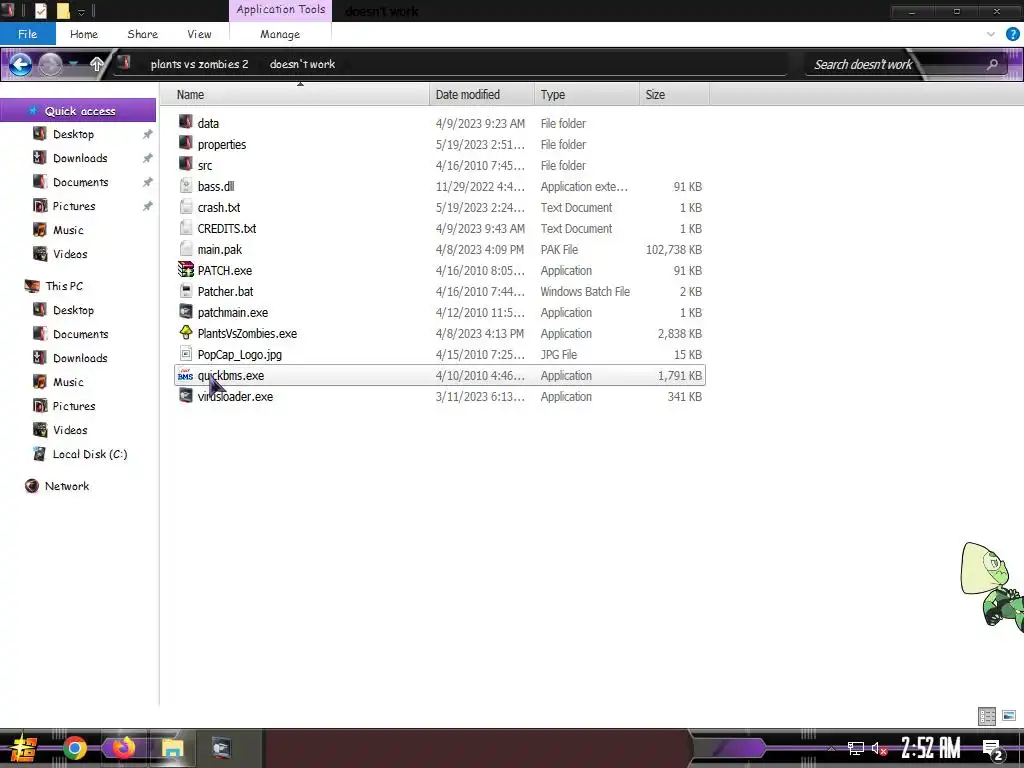Open pinned Pictures under Quick access
The image size is (1024, 768).
[x=74, y=206]
